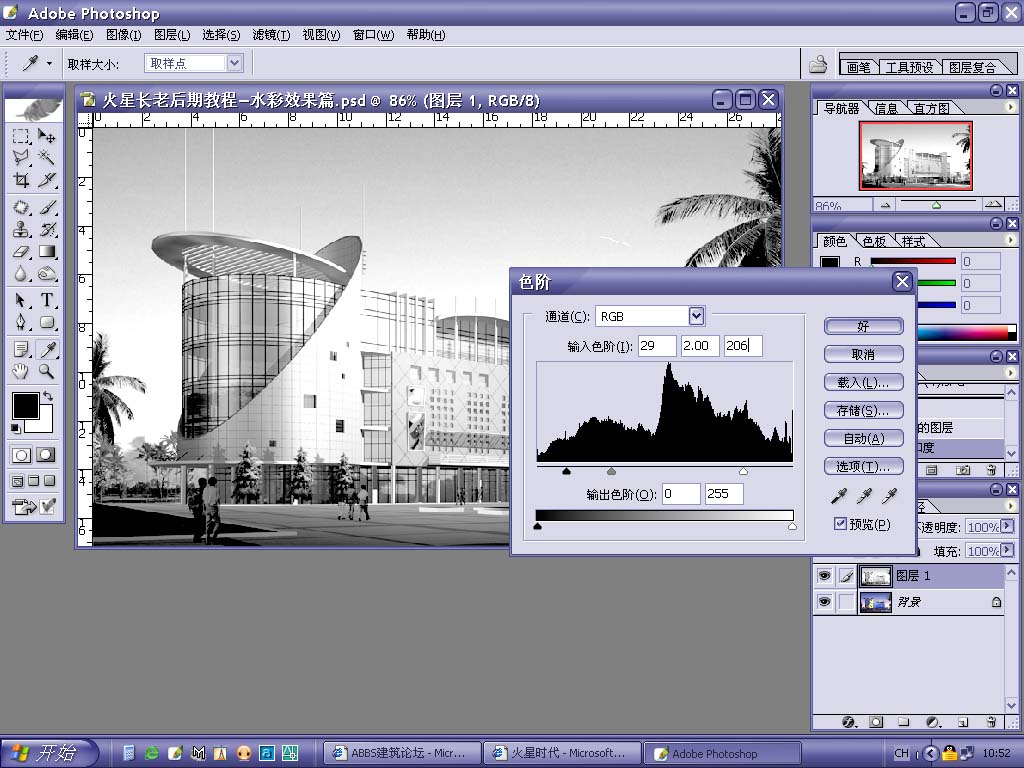Screen dimensions: 1024x768
Task: Select the Notes tool
Action: [21, 349]
